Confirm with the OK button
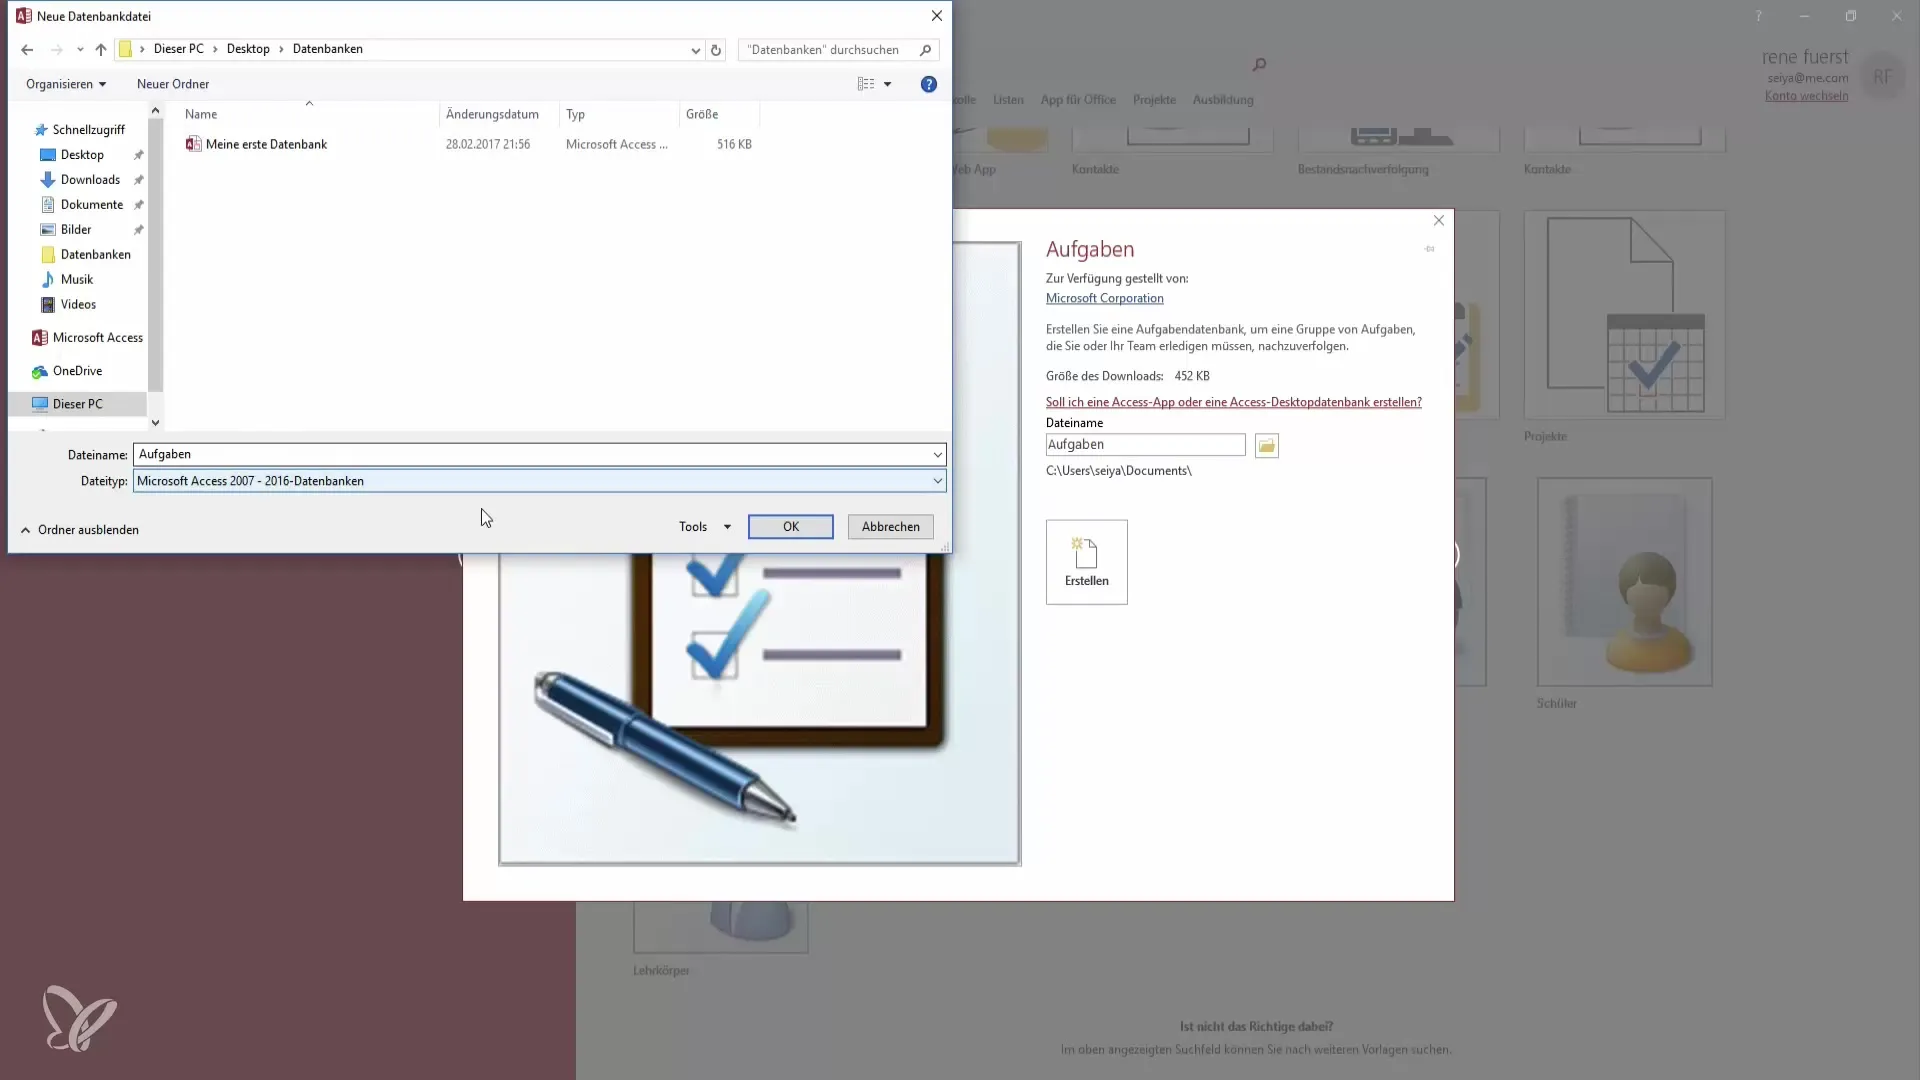Screen dimensions: 1920x1080 pyautogui.click(x=790, y=527)
